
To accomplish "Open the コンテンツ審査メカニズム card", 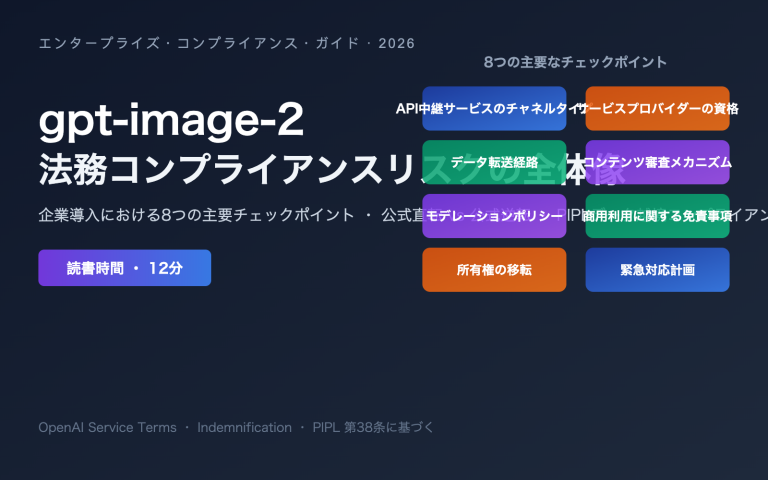I will pyautogui.click(x=657, y=162).
